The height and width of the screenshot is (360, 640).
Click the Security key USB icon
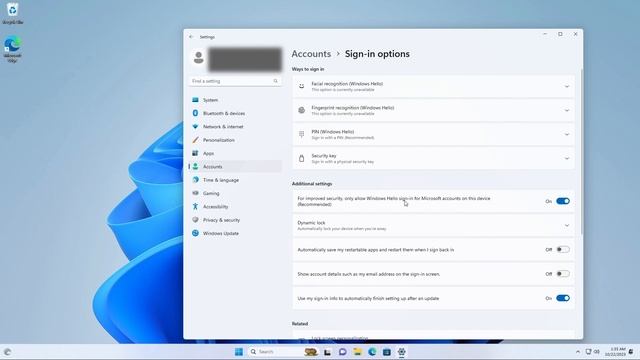point(302,158)
